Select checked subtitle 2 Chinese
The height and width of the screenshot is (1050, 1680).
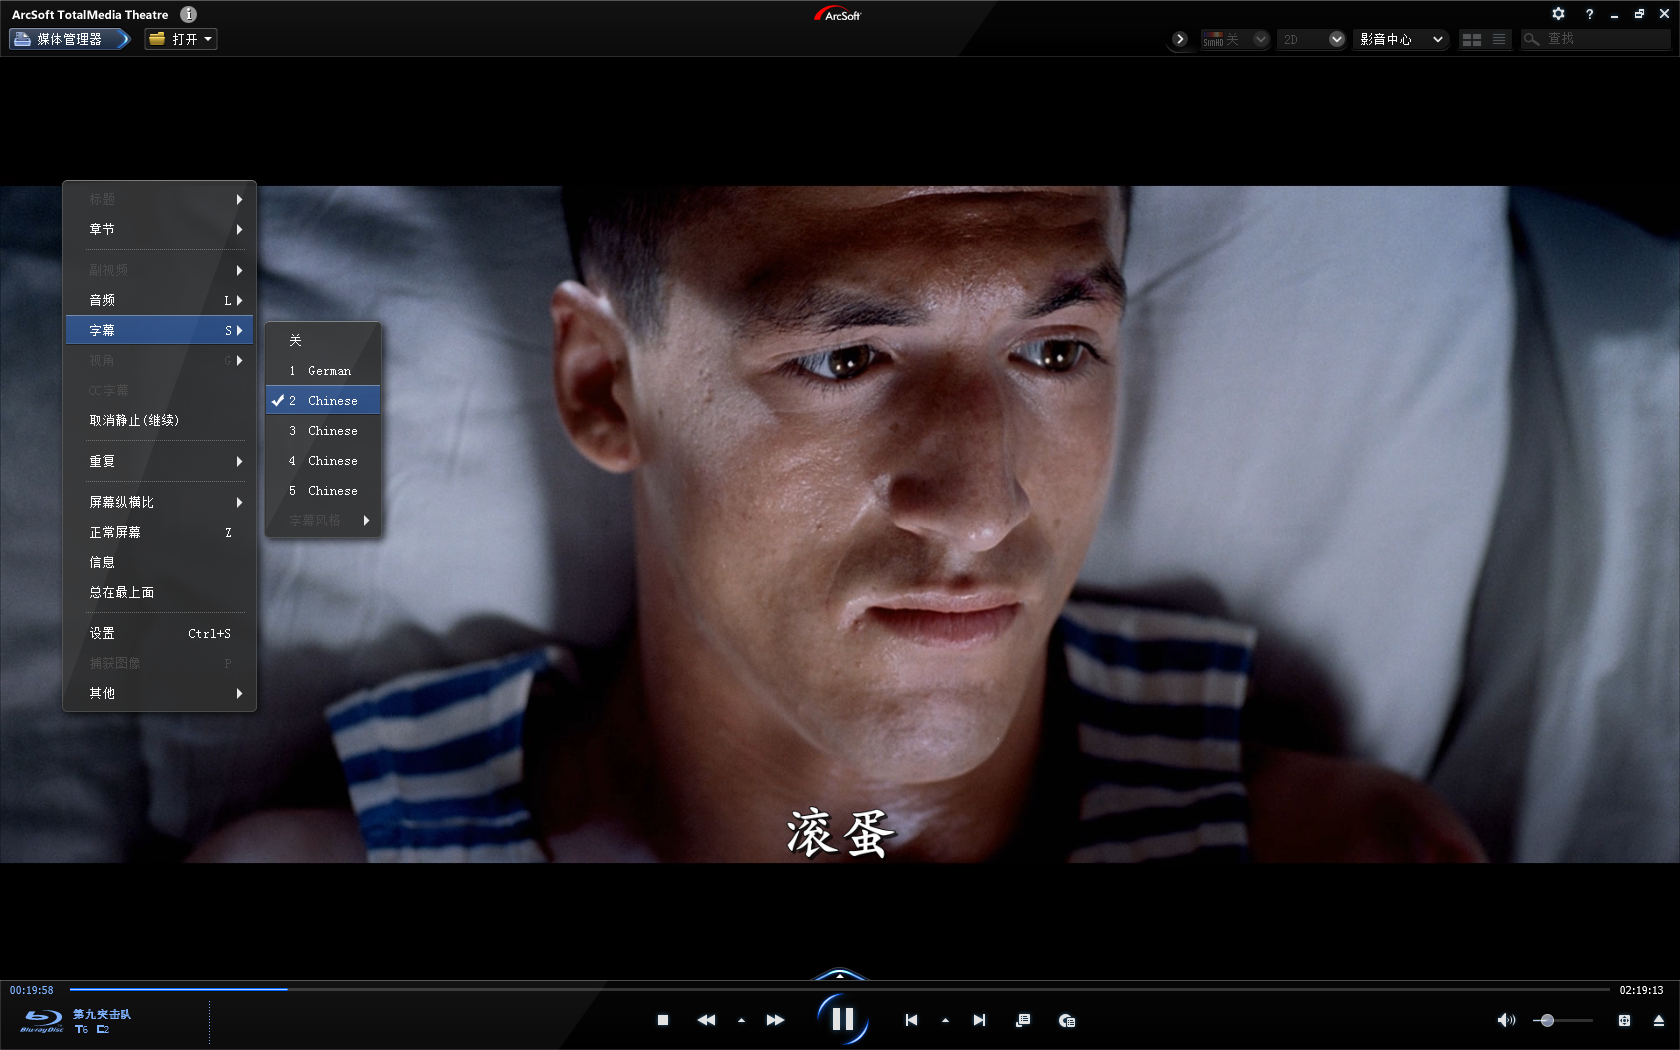(323, 400)
